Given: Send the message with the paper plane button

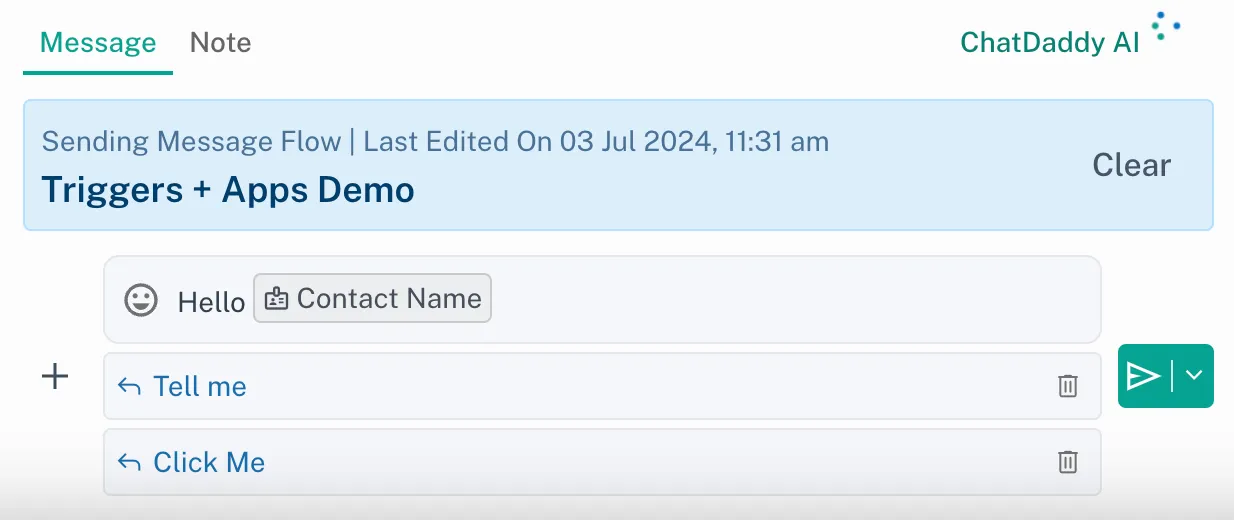Looking at the screenshot, I should click(x=1143, y=376).
